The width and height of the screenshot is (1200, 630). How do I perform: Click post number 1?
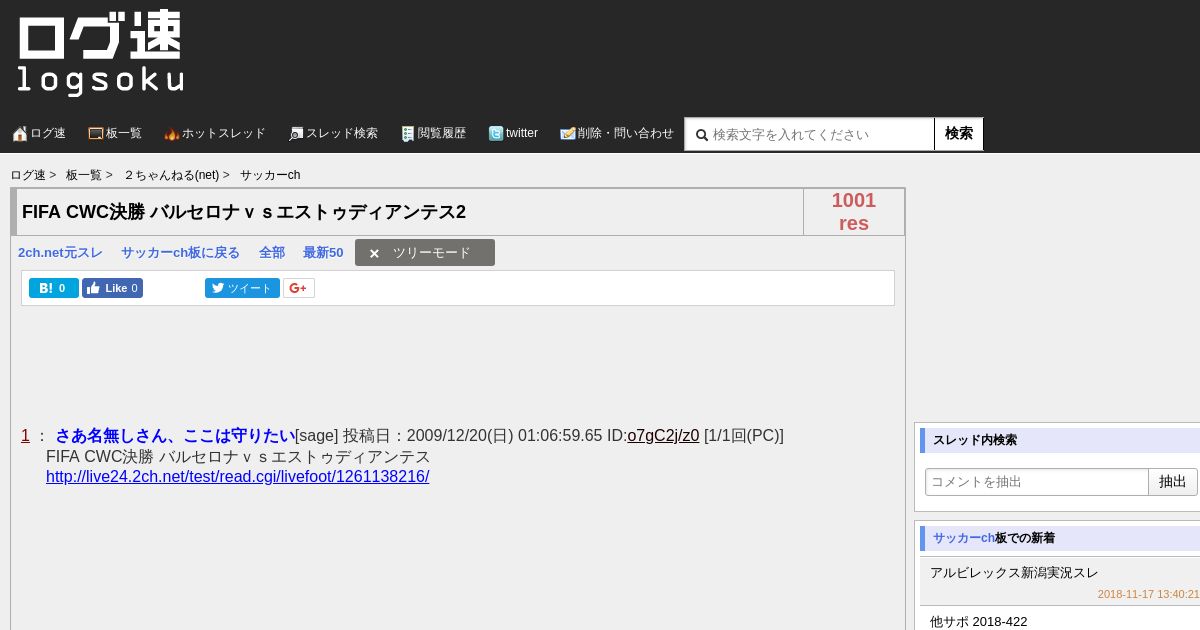click(26, 436)
